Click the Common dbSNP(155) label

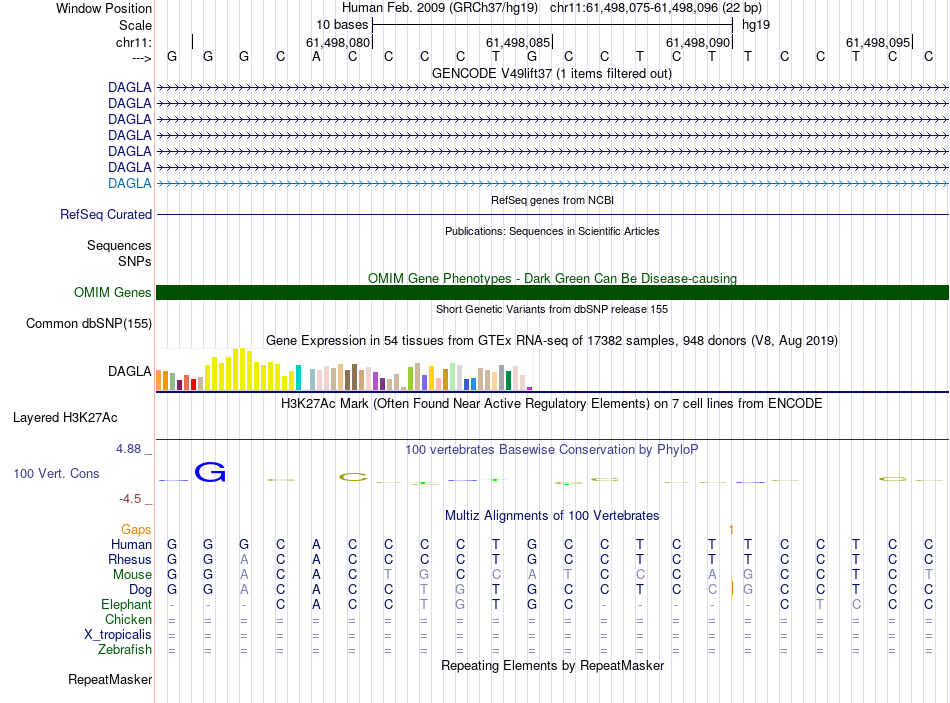click(x=89, y=324)
